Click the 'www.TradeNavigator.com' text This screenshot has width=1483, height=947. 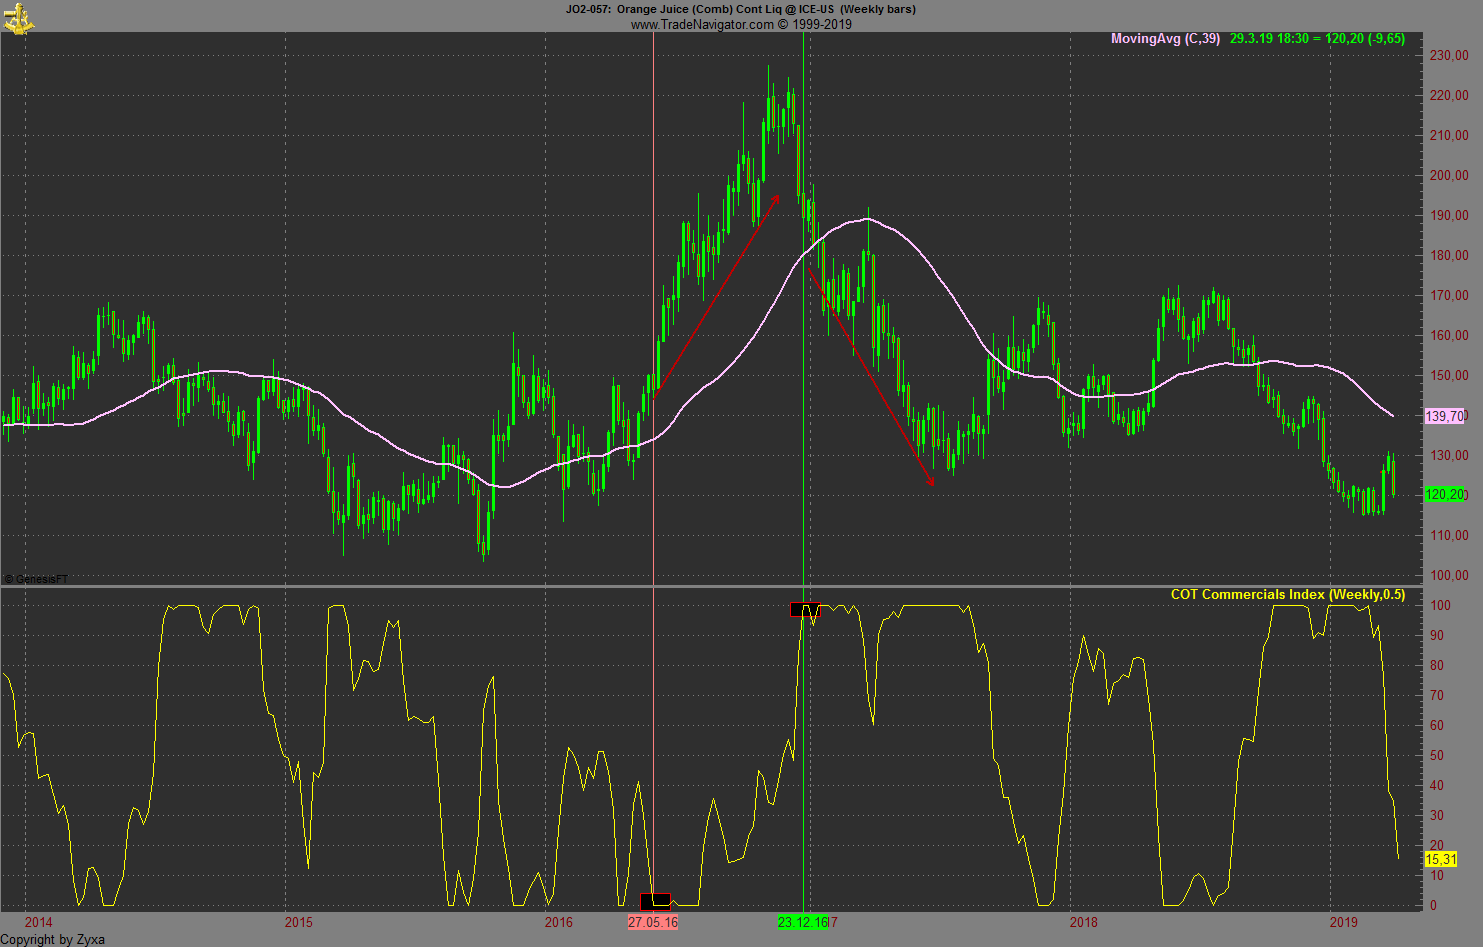click(x=702, y=24)
